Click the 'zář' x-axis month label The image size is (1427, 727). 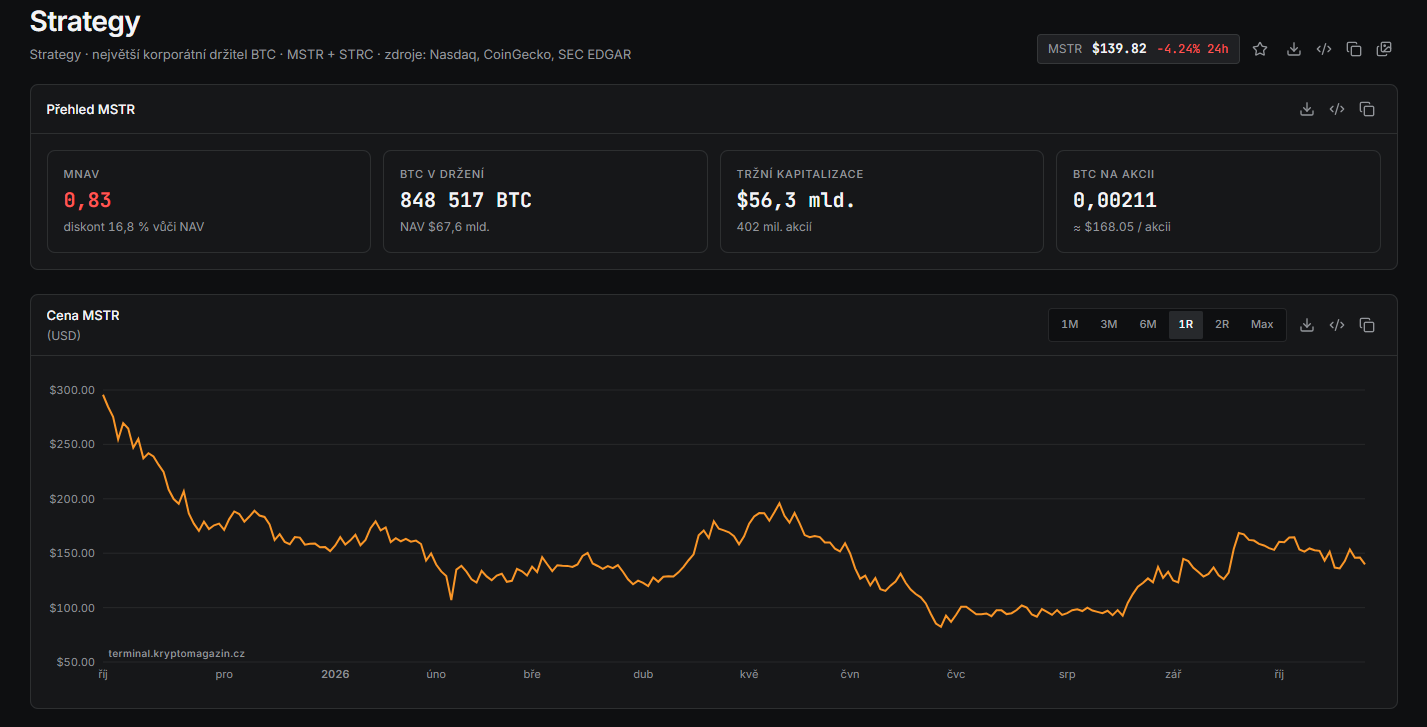pos(1173,674)
